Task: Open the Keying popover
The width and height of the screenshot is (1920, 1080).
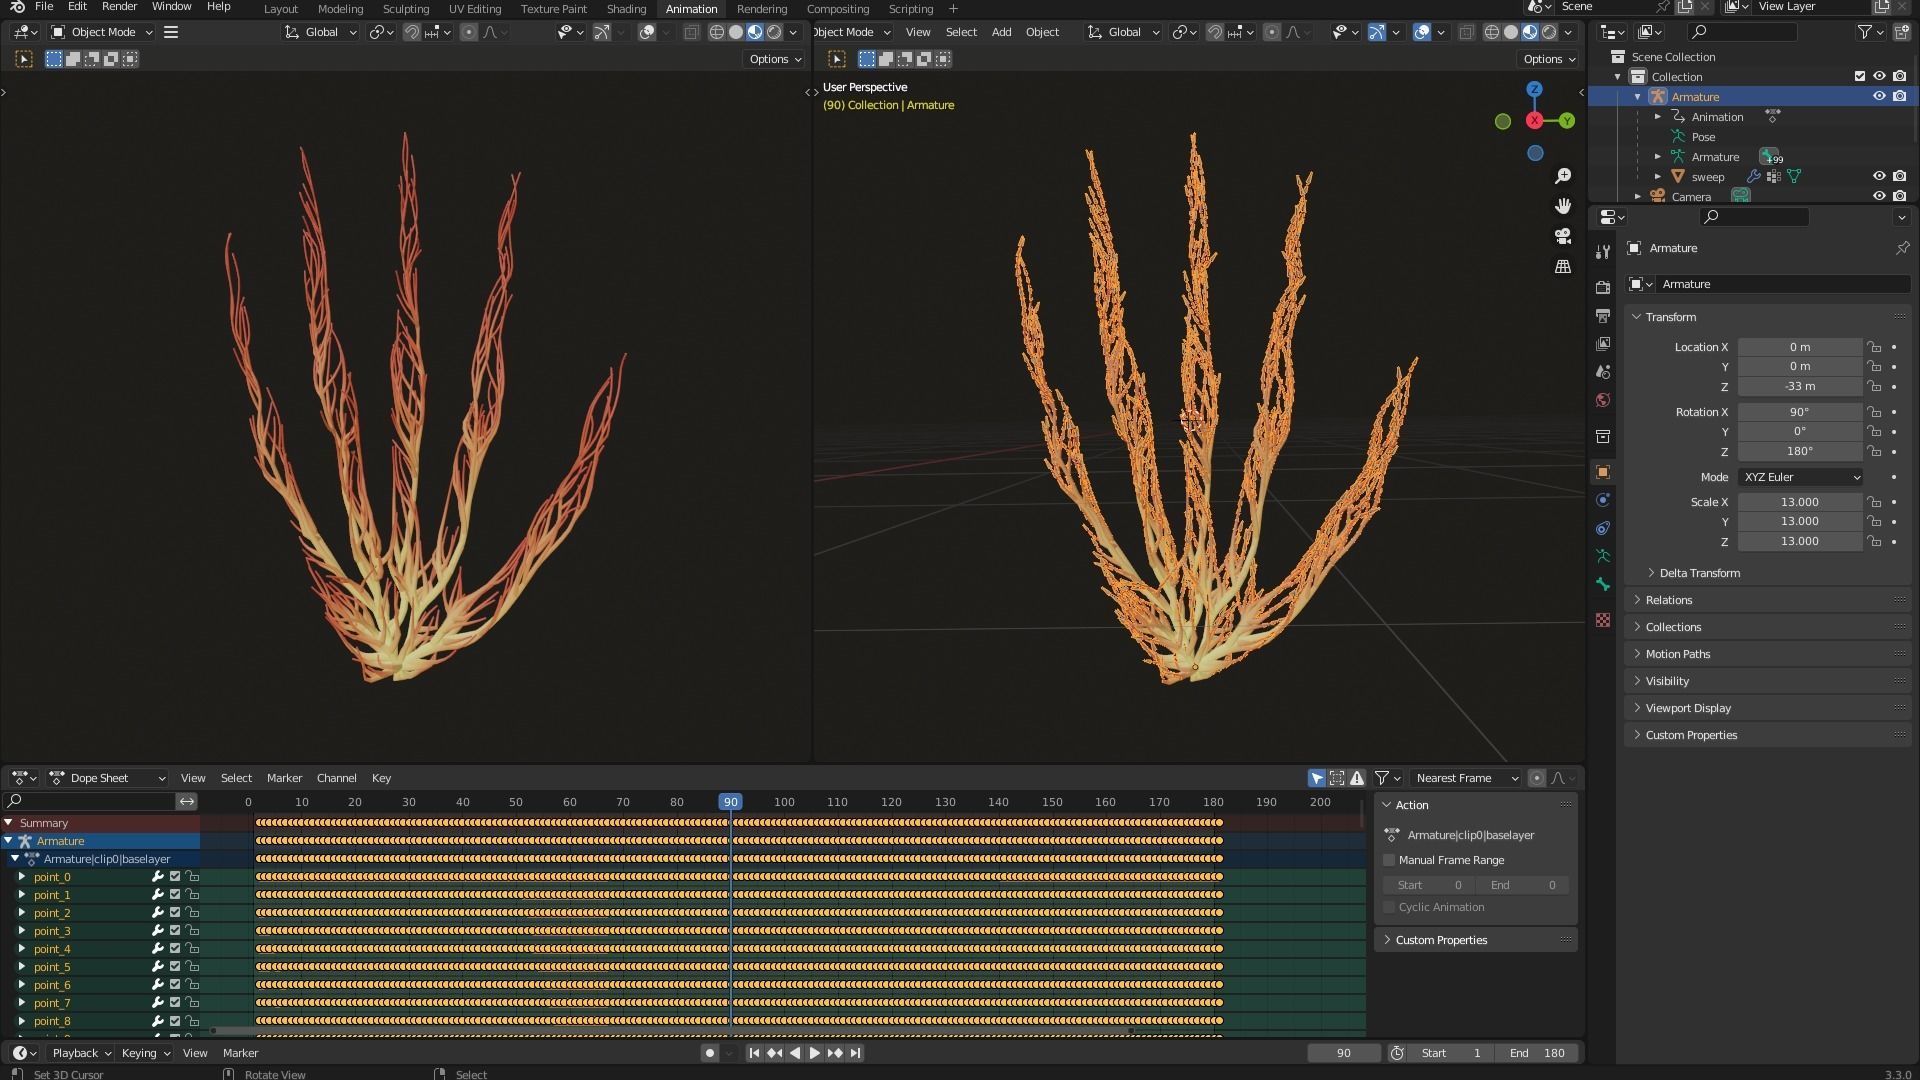Action: [145, 1053]
